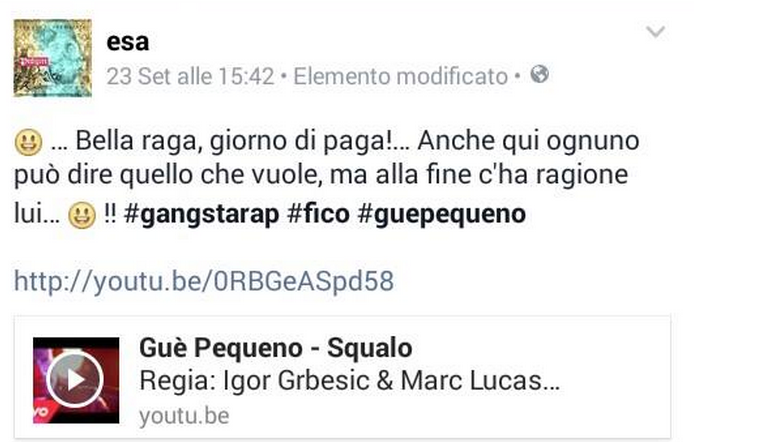Open the Guè Pequeno - Squalo title
The image size is (760, 448).
coord(276,348)
